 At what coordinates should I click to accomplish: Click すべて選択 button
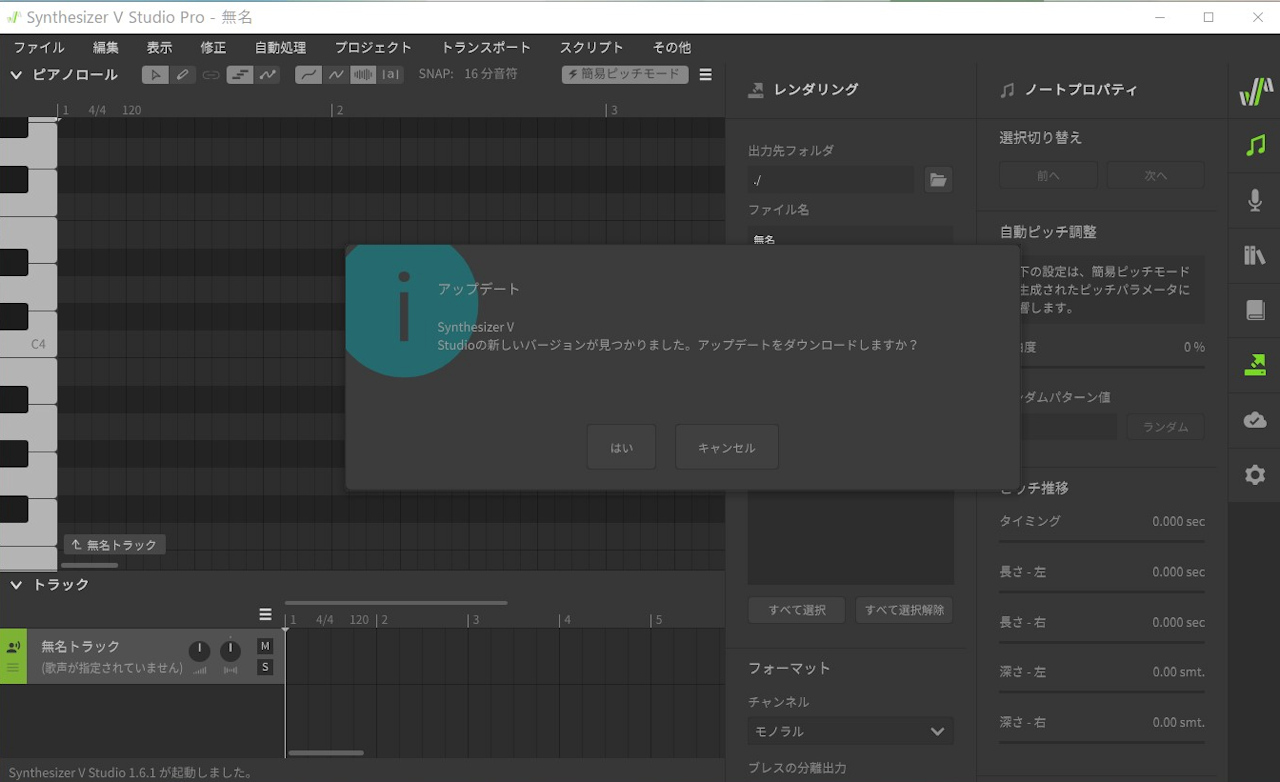tap(797, 610)
